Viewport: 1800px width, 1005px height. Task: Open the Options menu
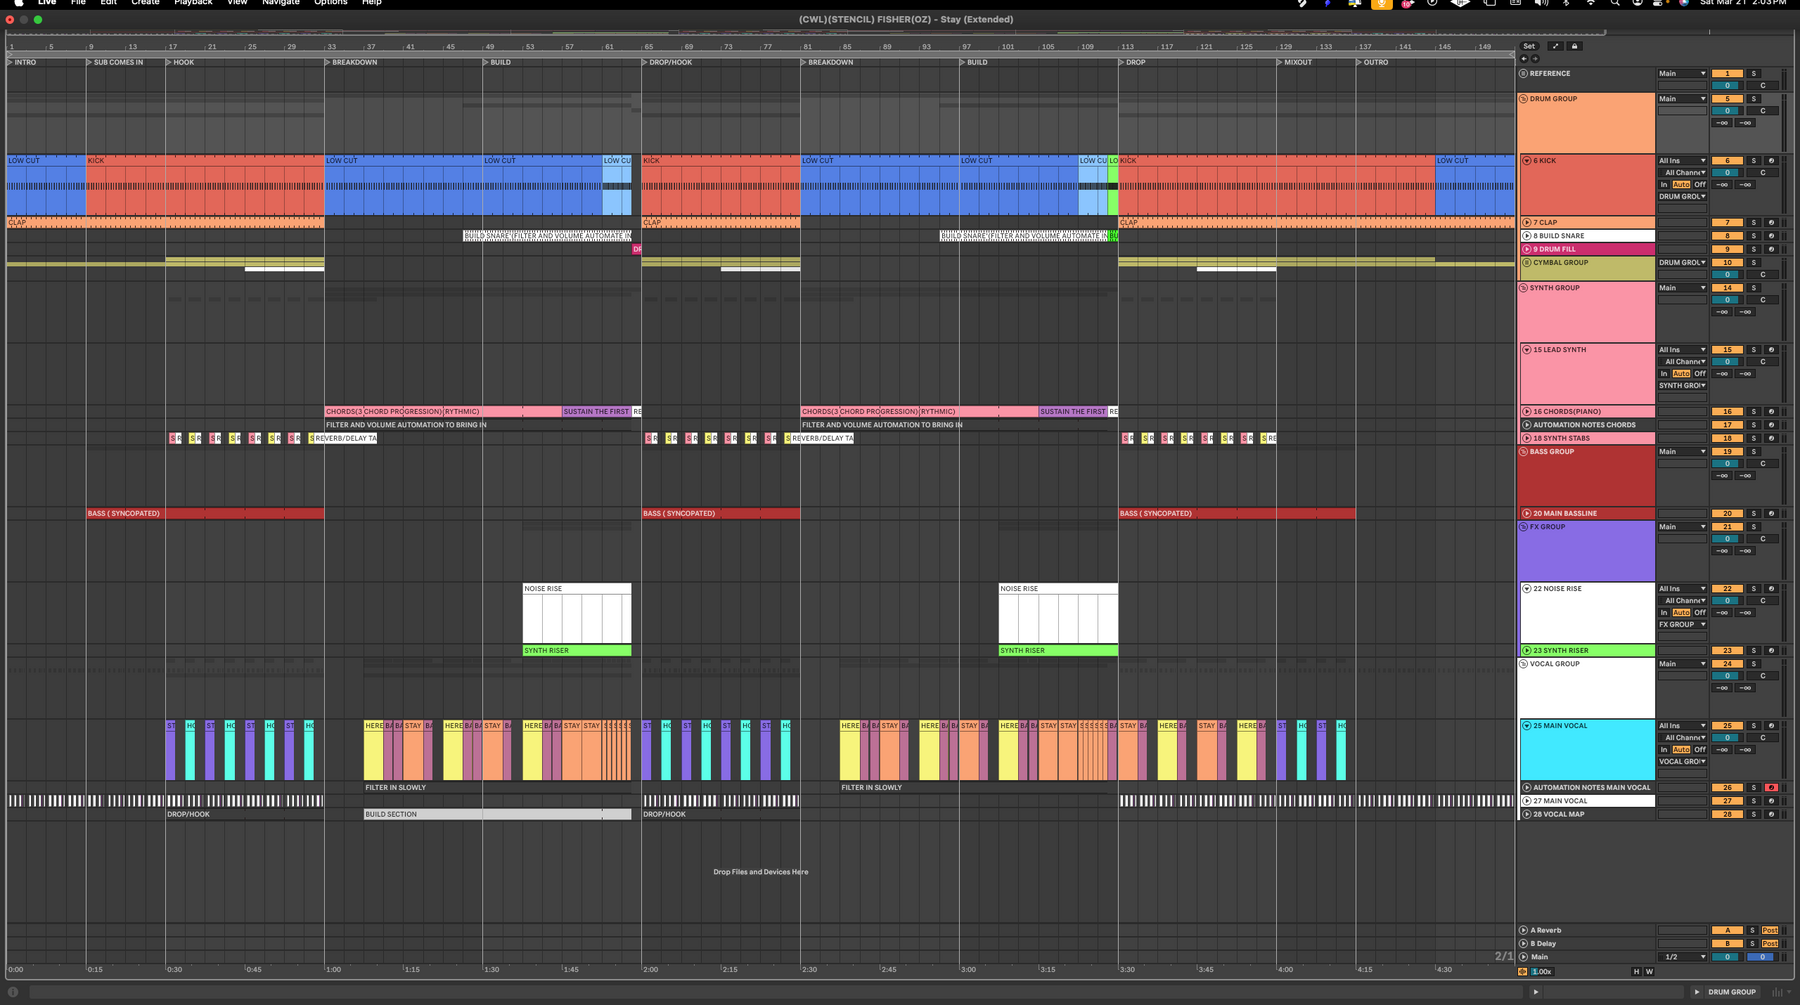(x=331, y=3)
